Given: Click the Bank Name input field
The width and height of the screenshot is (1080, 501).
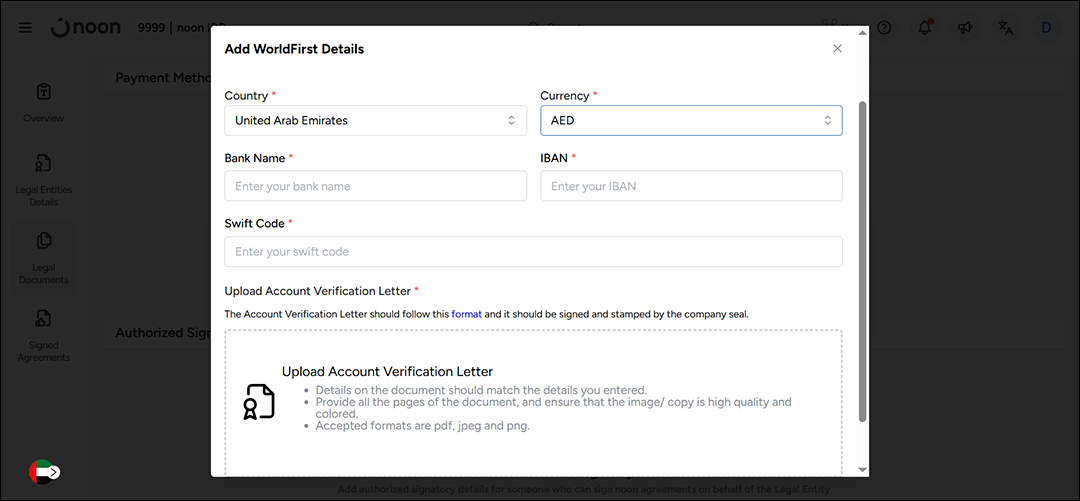Looking at the screenshot, I should click(x=375, y=186).
